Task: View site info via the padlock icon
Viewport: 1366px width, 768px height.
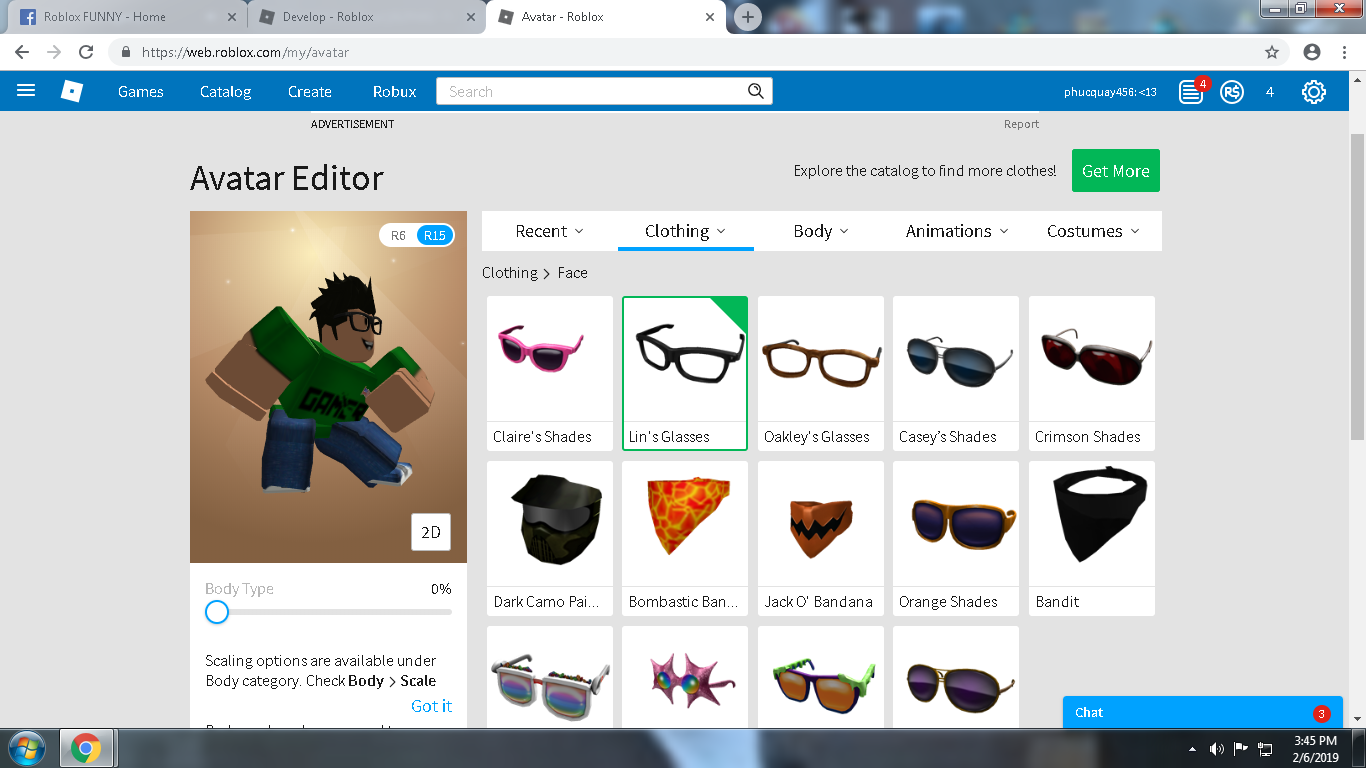Action: pos(126,52)
